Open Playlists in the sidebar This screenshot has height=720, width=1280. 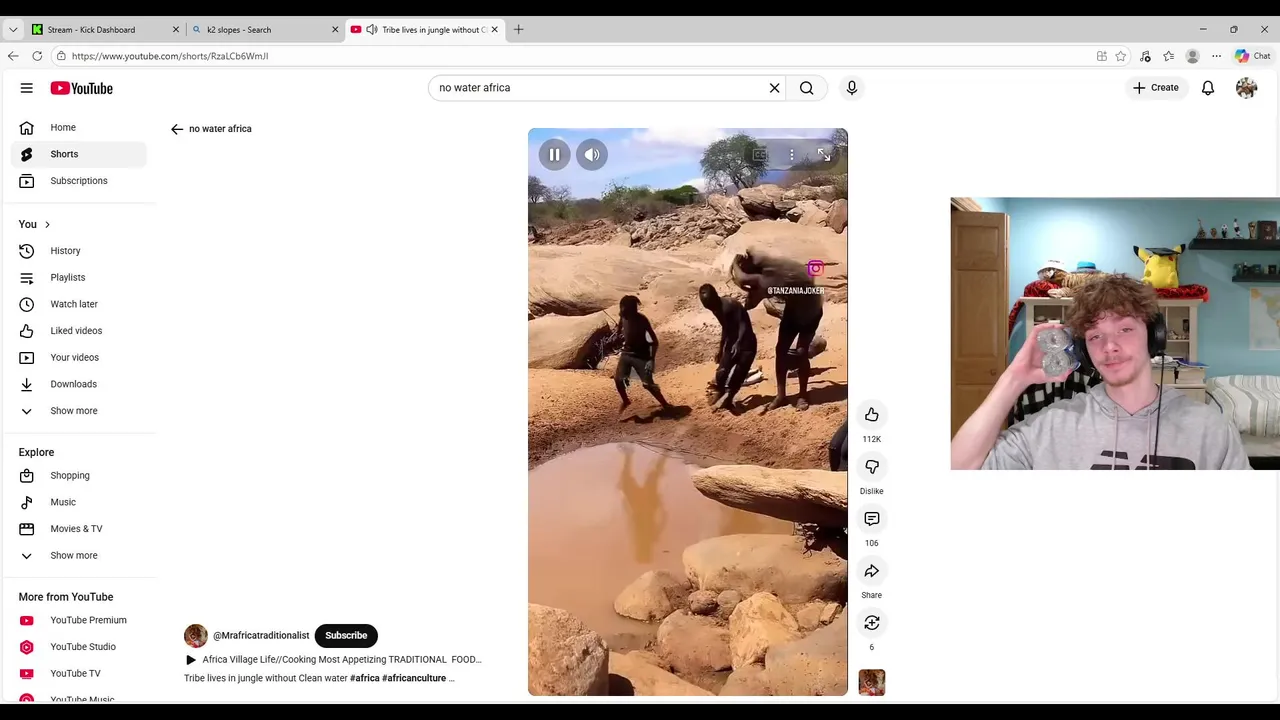point(79,277)
